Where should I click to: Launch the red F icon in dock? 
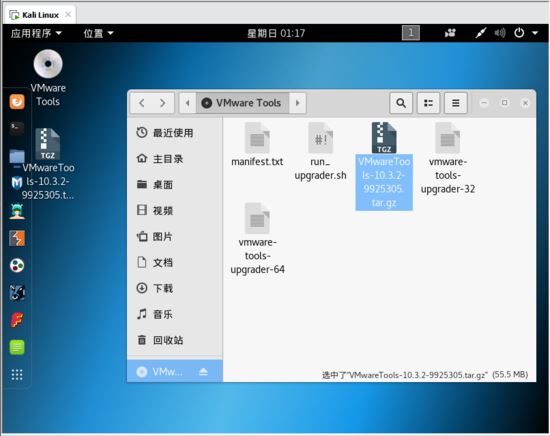click(x=17, y=320)
